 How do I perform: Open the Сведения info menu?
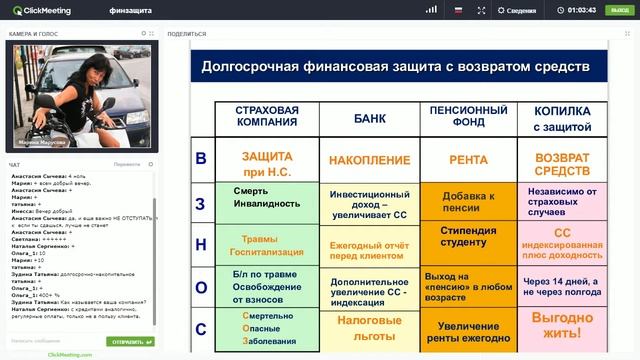(x=517, y=11)
